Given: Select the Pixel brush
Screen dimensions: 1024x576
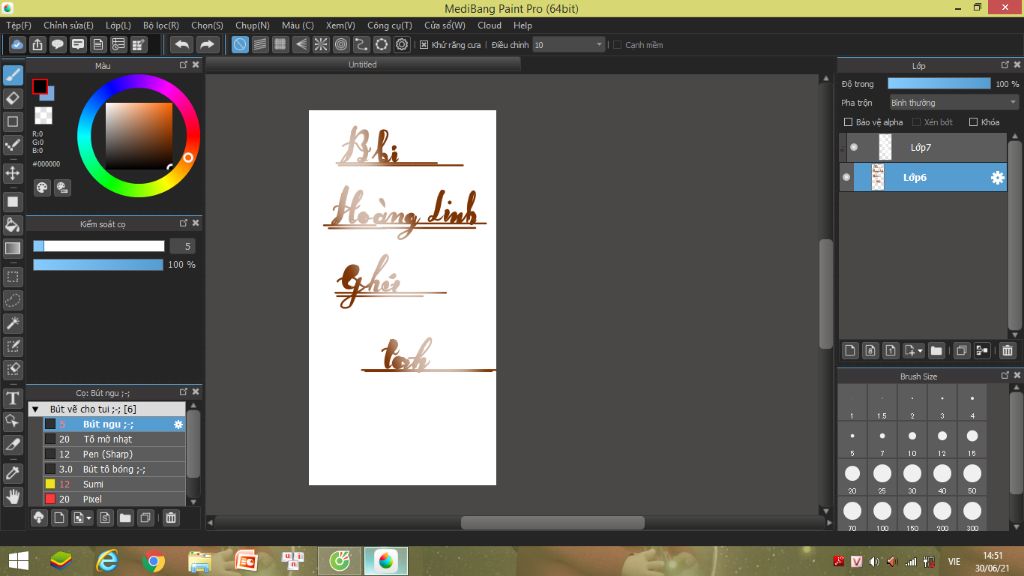Looking at the screenshot, I should pyautogui.click(x=114, y=500).
